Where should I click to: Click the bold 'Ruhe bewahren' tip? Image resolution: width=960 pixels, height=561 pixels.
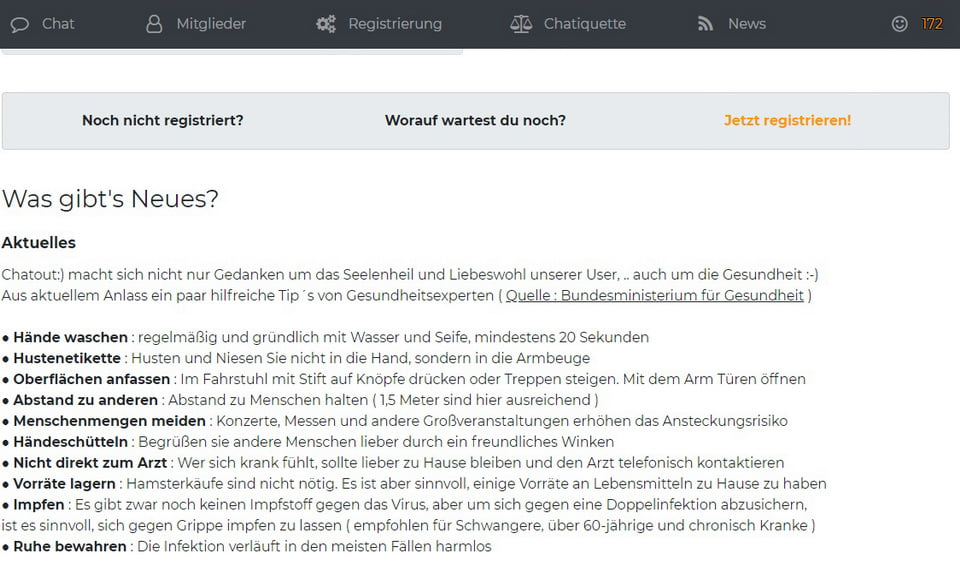[x=70, y=547]
